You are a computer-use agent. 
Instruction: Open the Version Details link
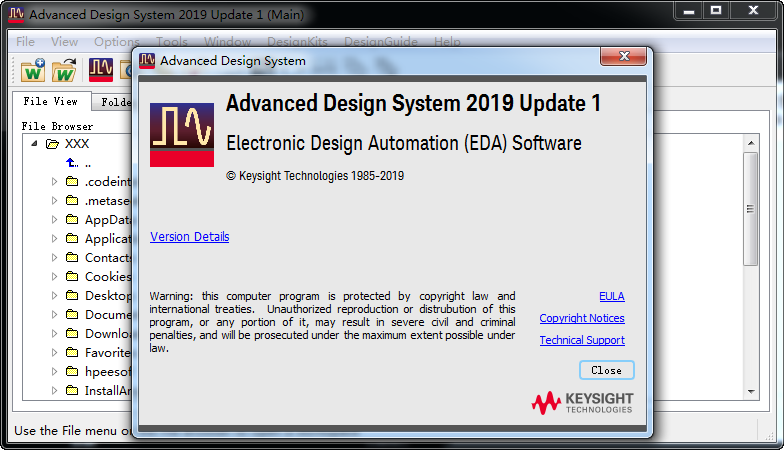[190, 236]
